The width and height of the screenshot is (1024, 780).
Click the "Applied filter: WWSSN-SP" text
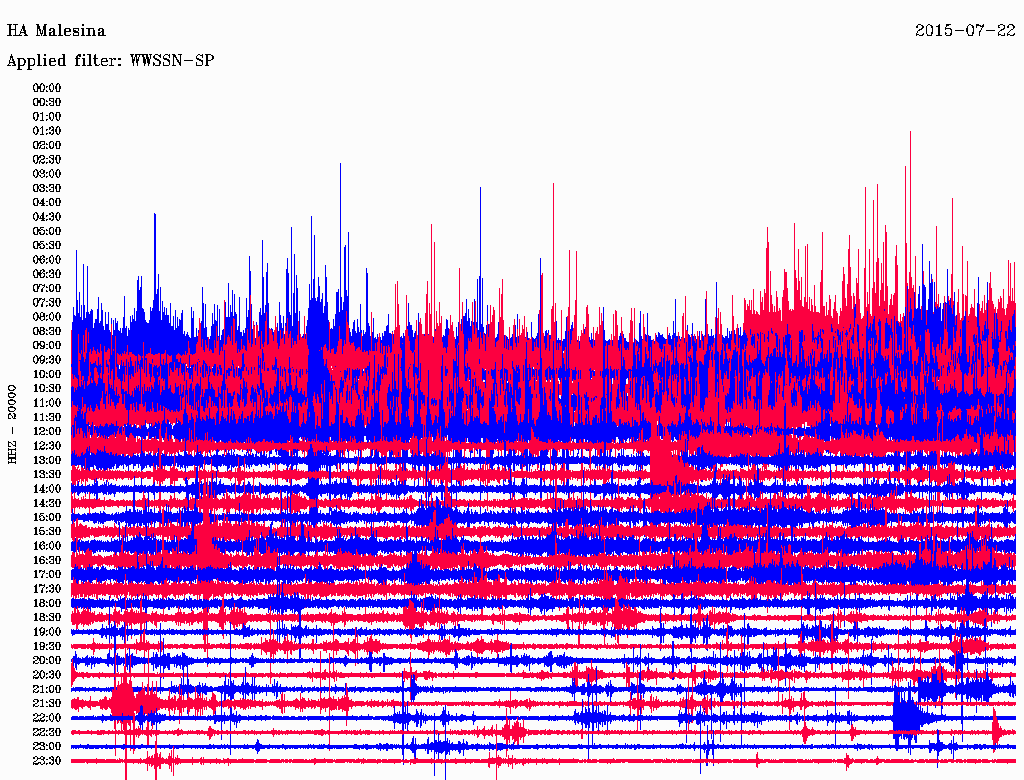pyautogui.click(x=110, y=61)
